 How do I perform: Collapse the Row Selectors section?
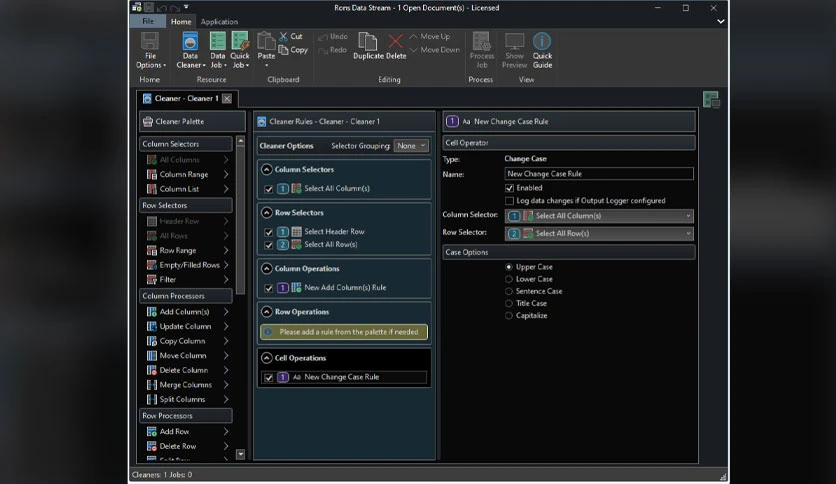pyautogui.click(x=267, y=213)
